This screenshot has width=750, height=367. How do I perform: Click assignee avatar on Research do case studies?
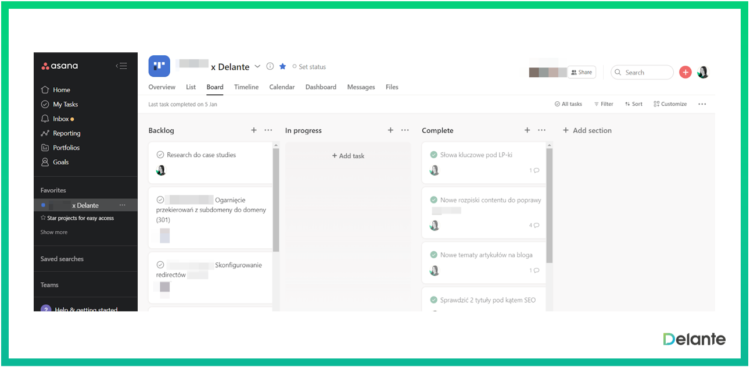[x=161, y=170]
